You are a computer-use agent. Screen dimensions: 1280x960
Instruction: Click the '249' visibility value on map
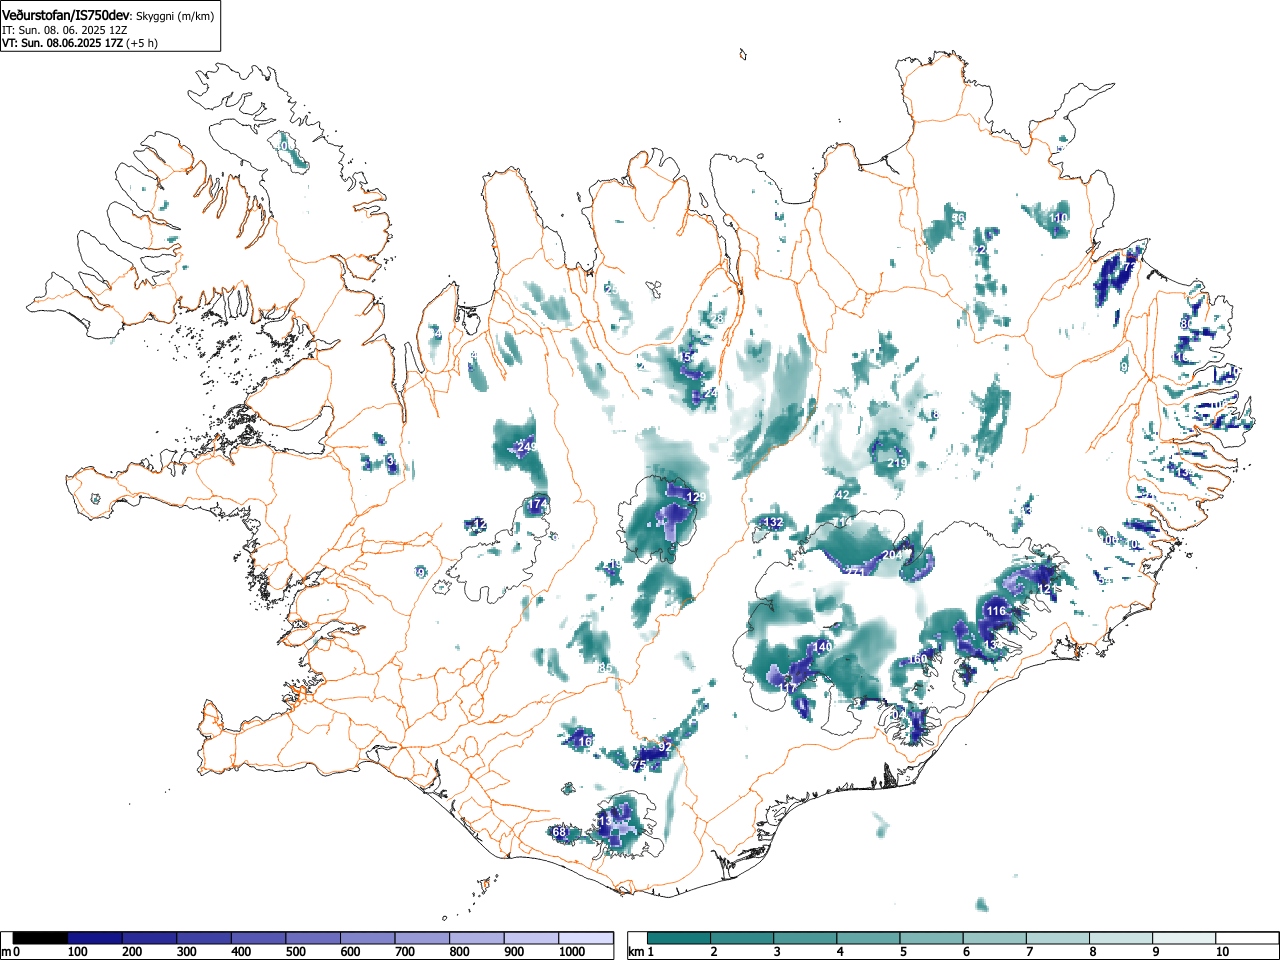tap(527, 447)
